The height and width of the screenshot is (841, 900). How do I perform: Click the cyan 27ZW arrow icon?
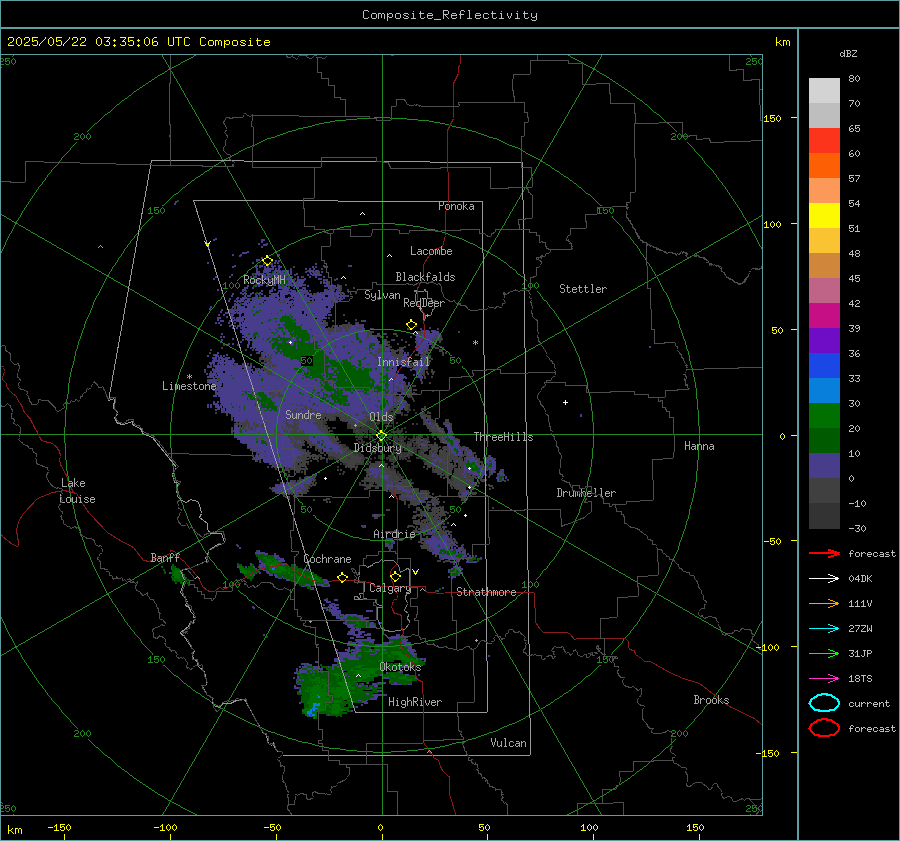[x=824, y=629]
